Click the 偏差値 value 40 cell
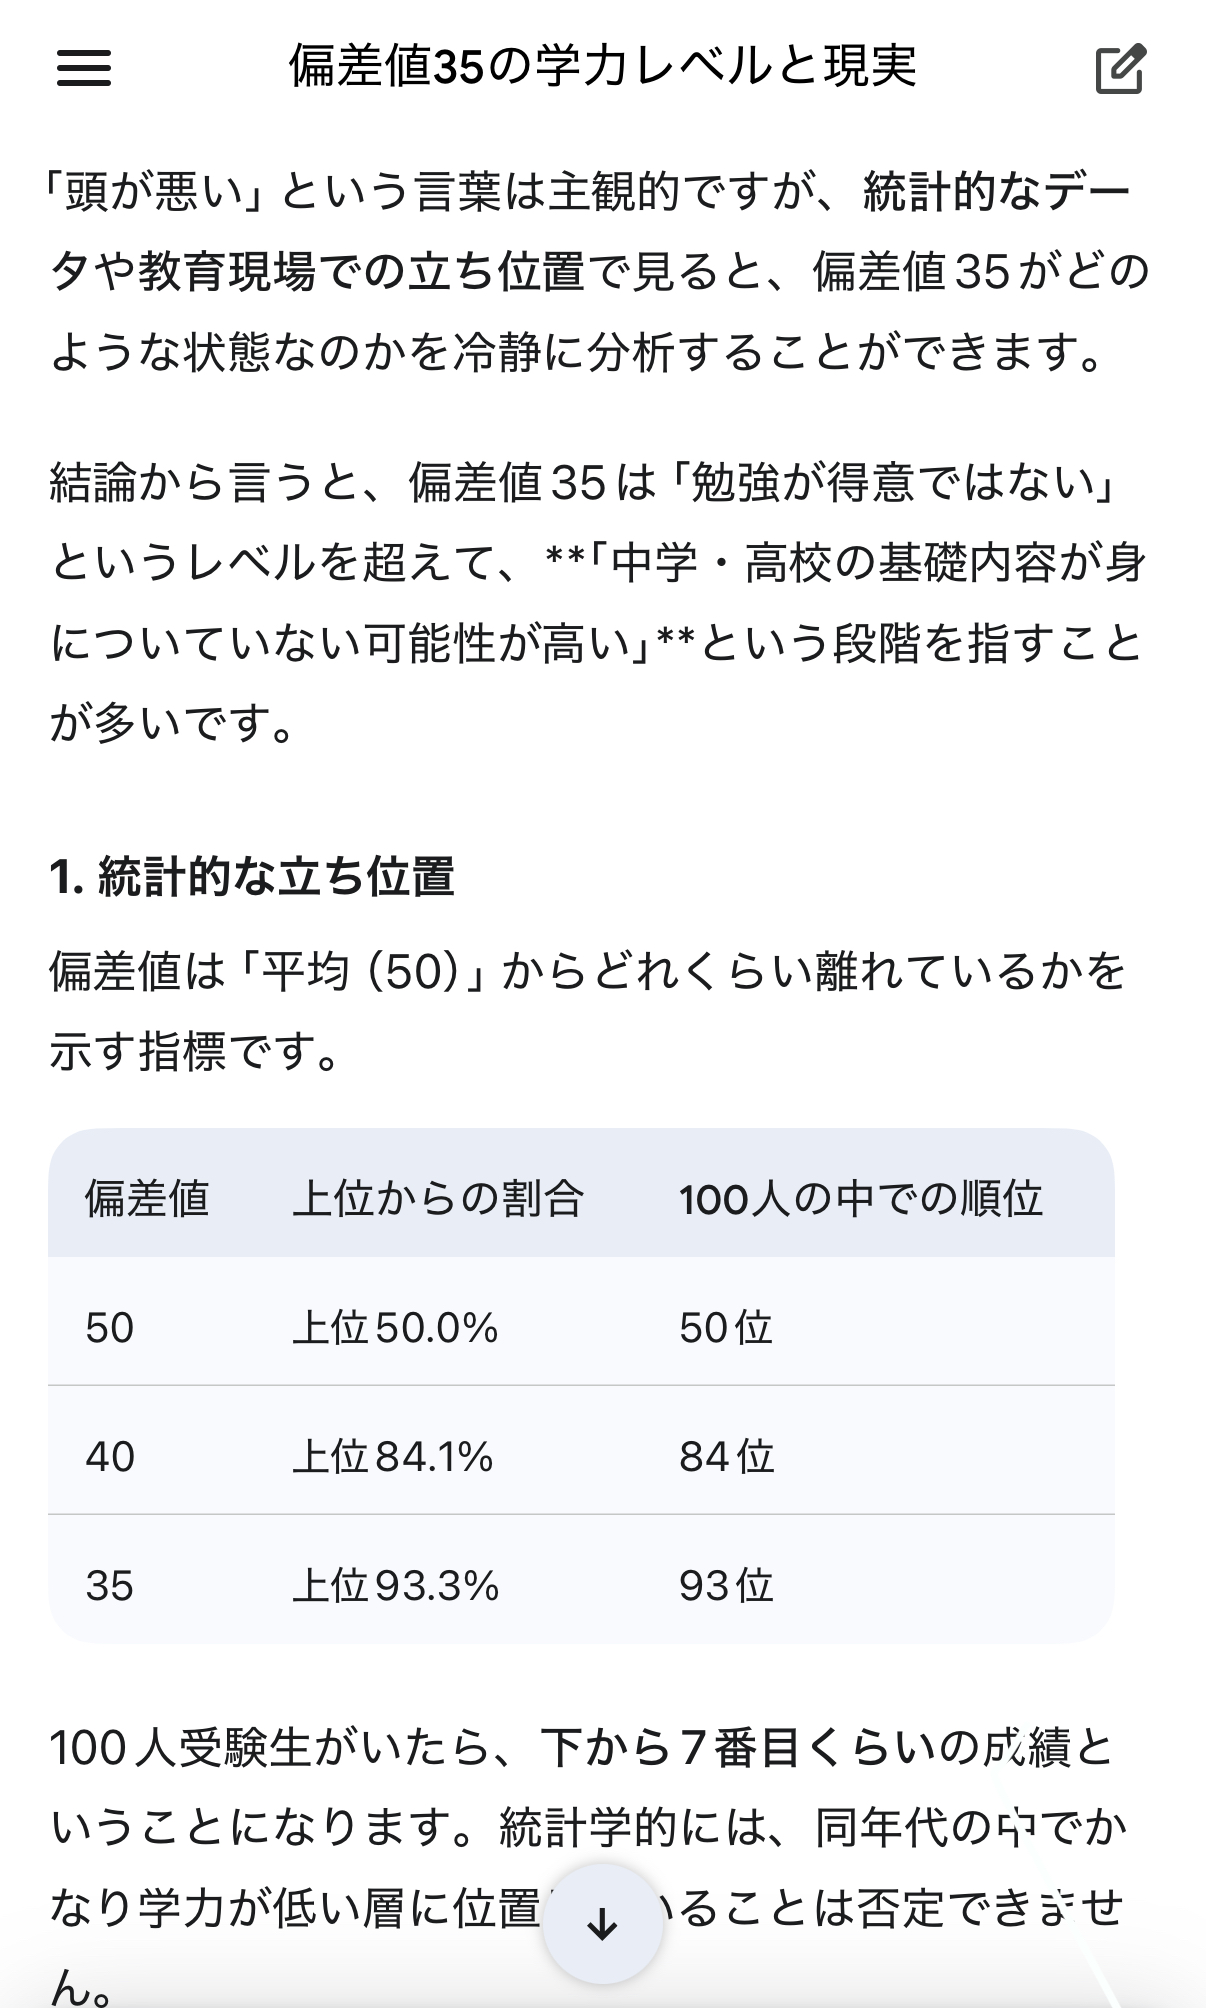The height and width of the screenshot is (2008, 1206). [x=110, y=1457]
